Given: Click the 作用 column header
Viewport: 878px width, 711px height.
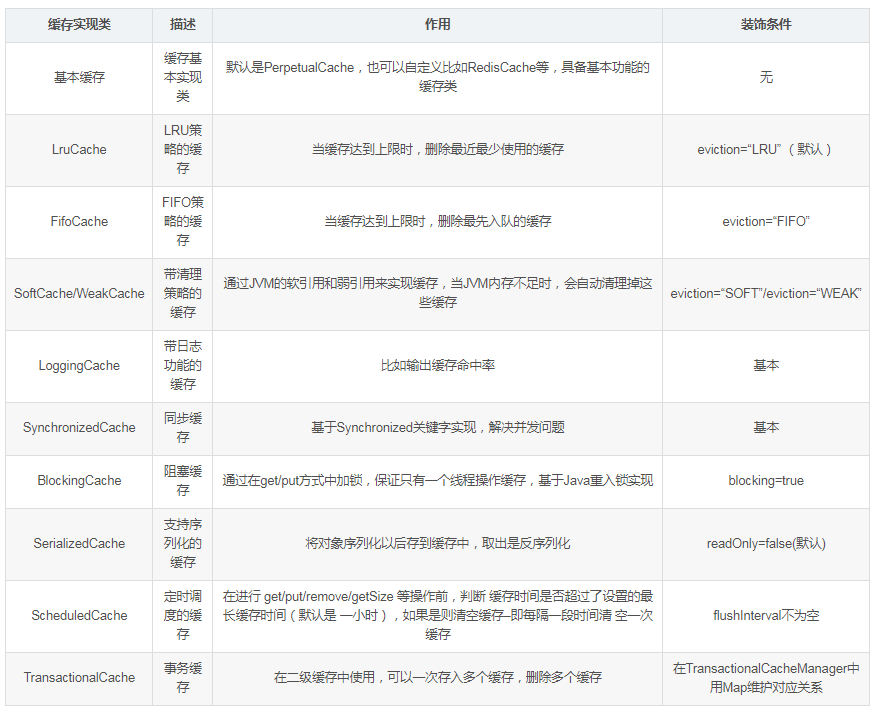Looking at the screenshot, I should (x=437, y=25).
